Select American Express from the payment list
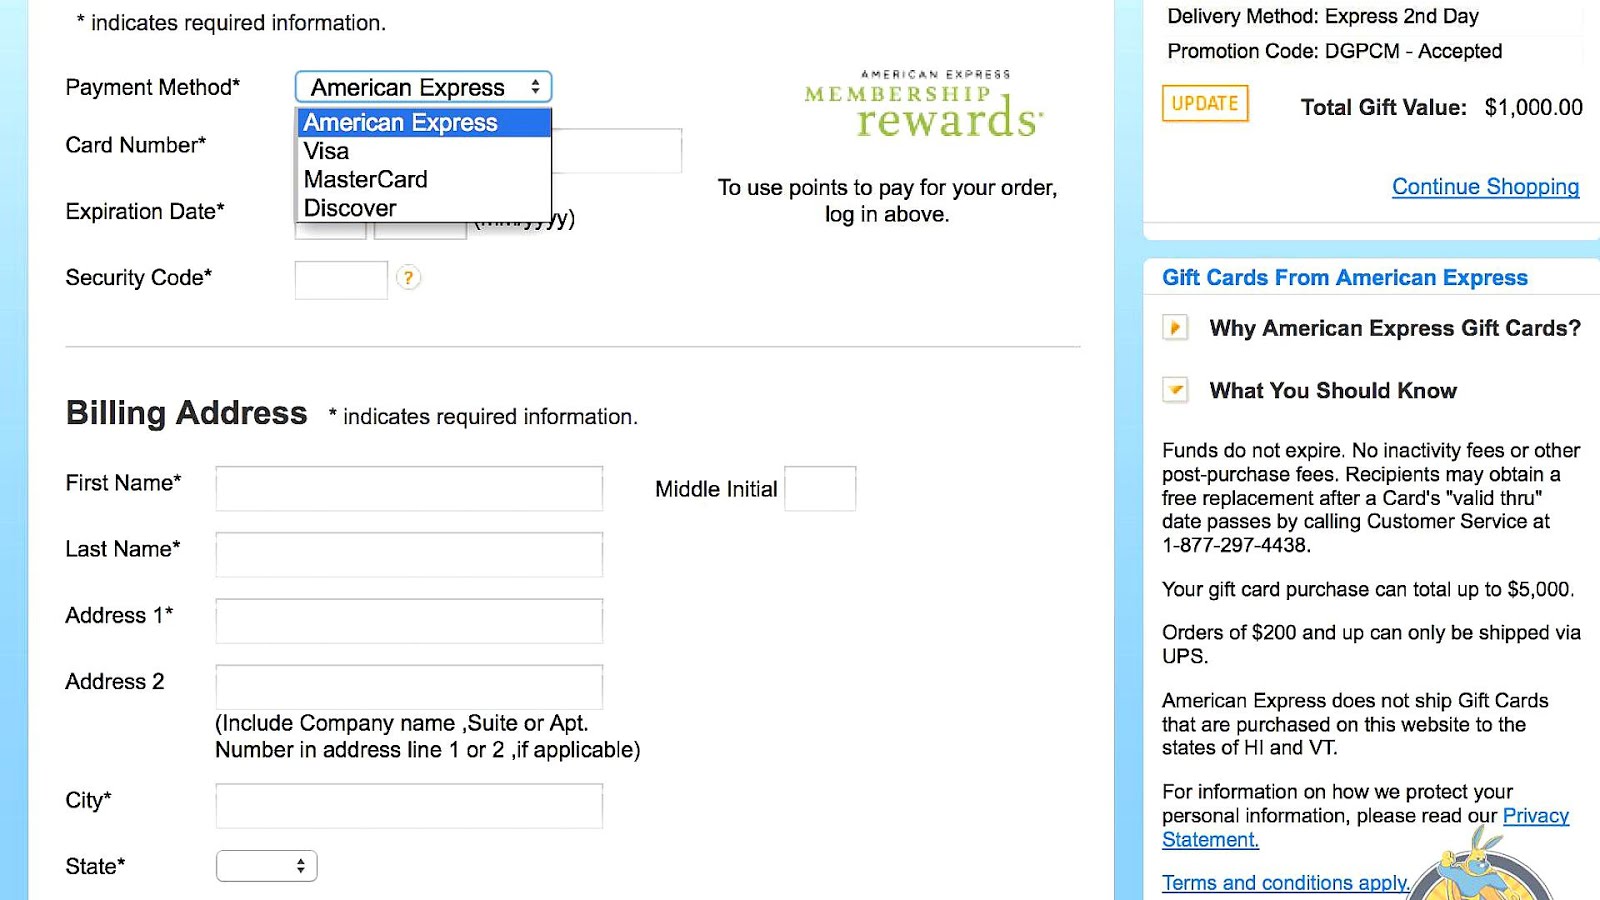 424,123
